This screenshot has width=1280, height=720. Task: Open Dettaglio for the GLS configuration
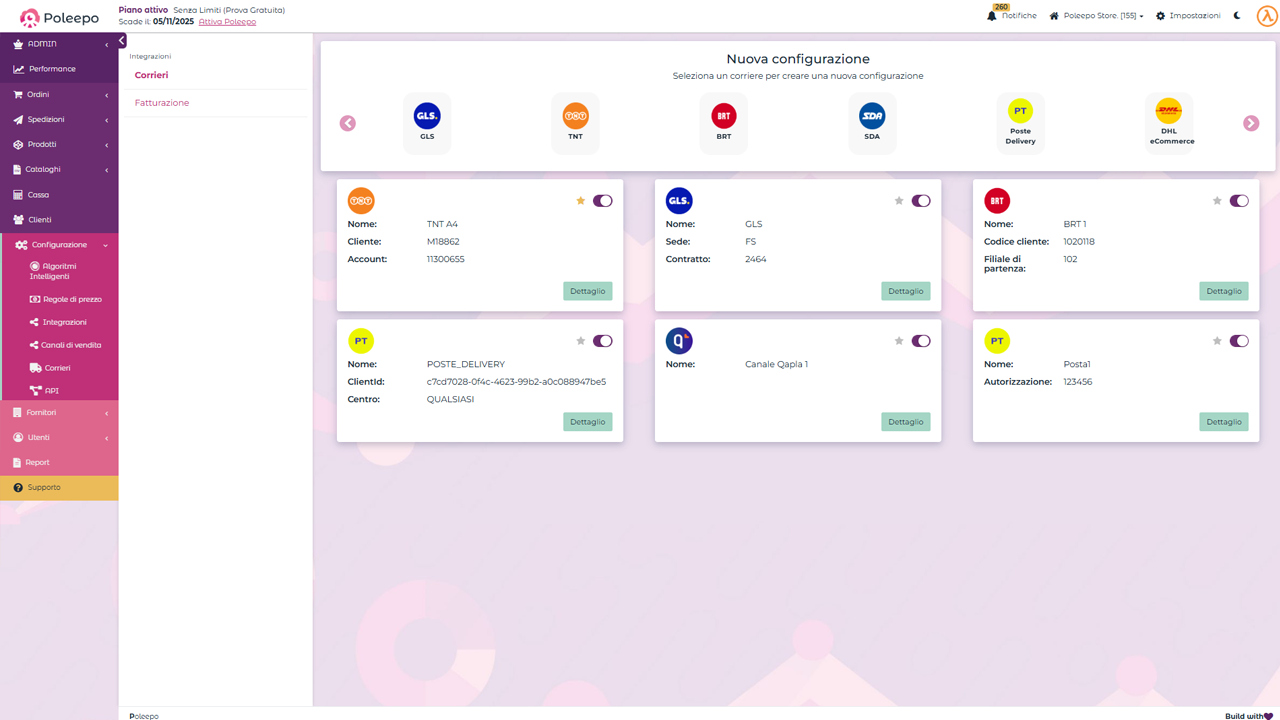click(906, 291)
